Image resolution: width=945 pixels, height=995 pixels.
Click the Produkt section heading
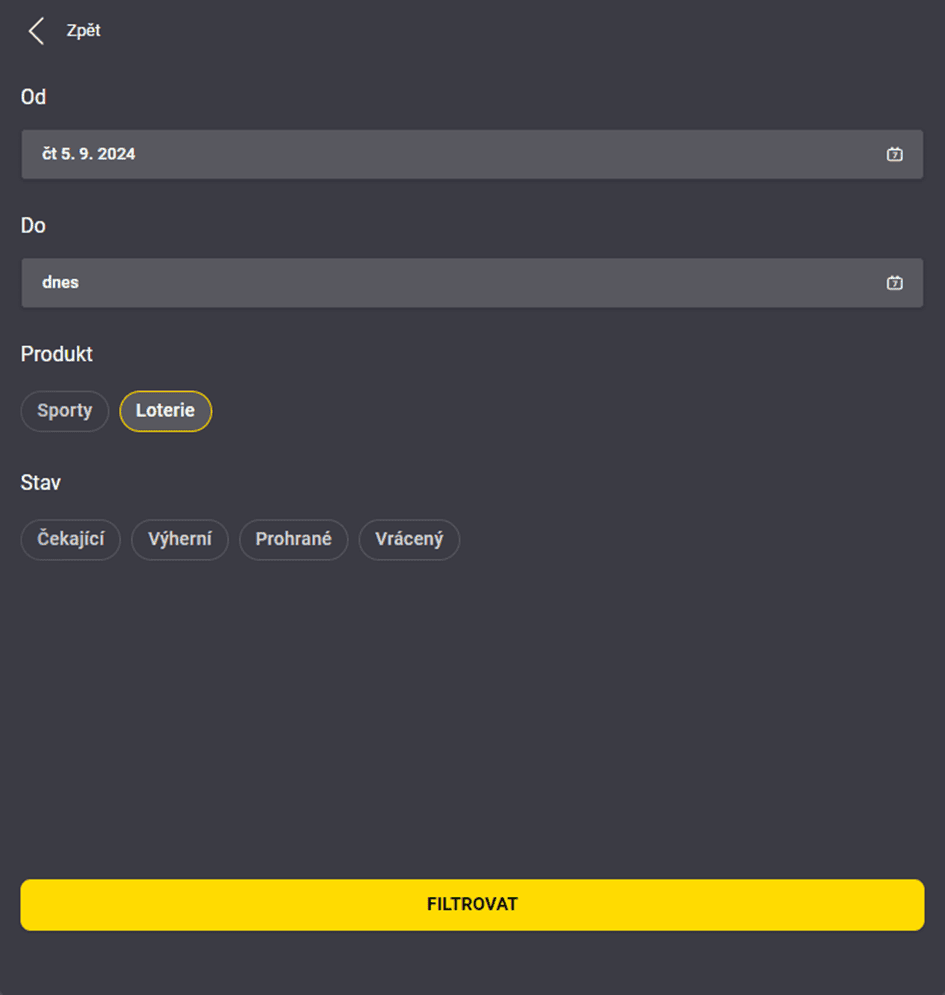(x=56, y=354)
